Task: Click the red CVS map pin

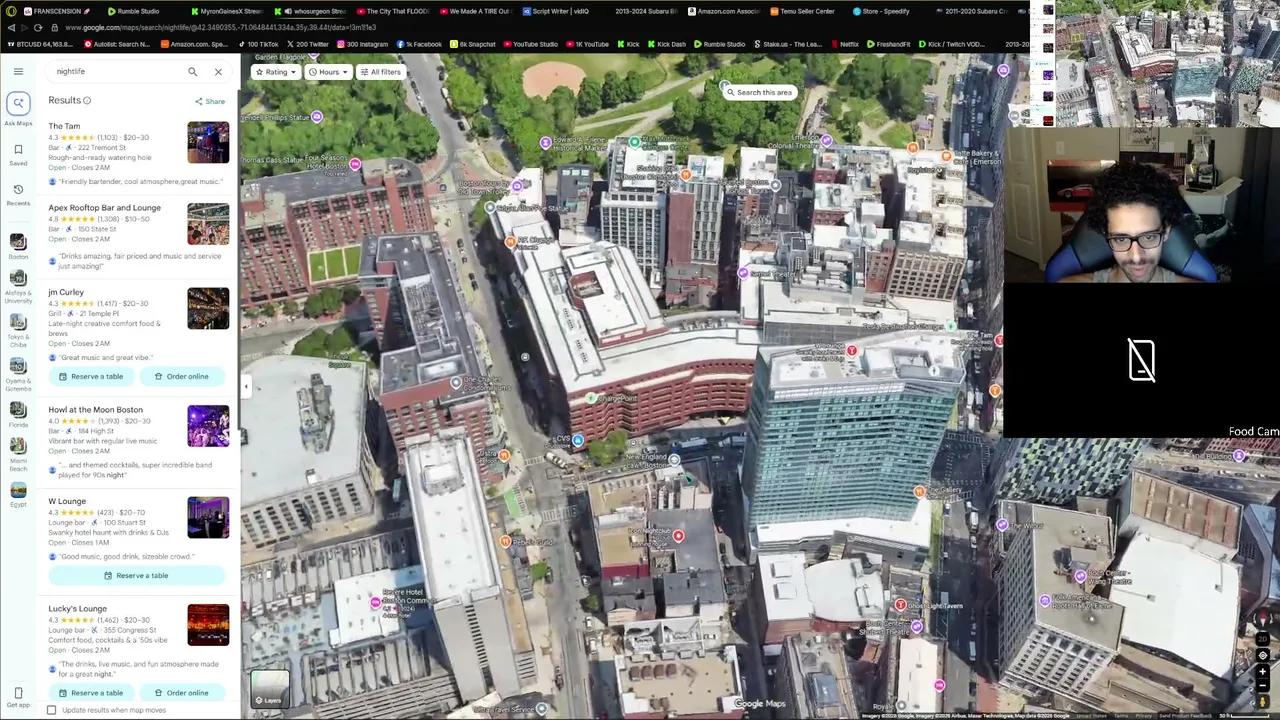Action: click(x=577, y=440)
